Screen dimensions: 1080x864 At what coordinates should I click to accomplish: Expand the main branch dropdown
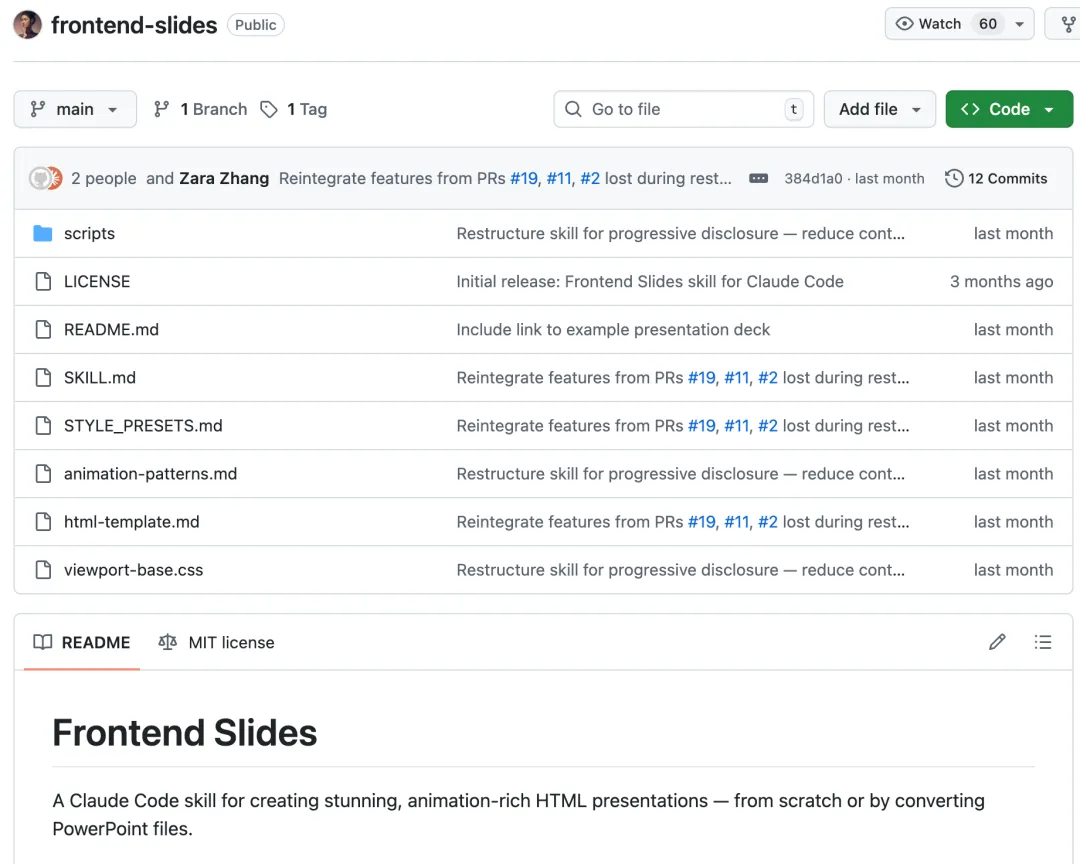point(75,110)
